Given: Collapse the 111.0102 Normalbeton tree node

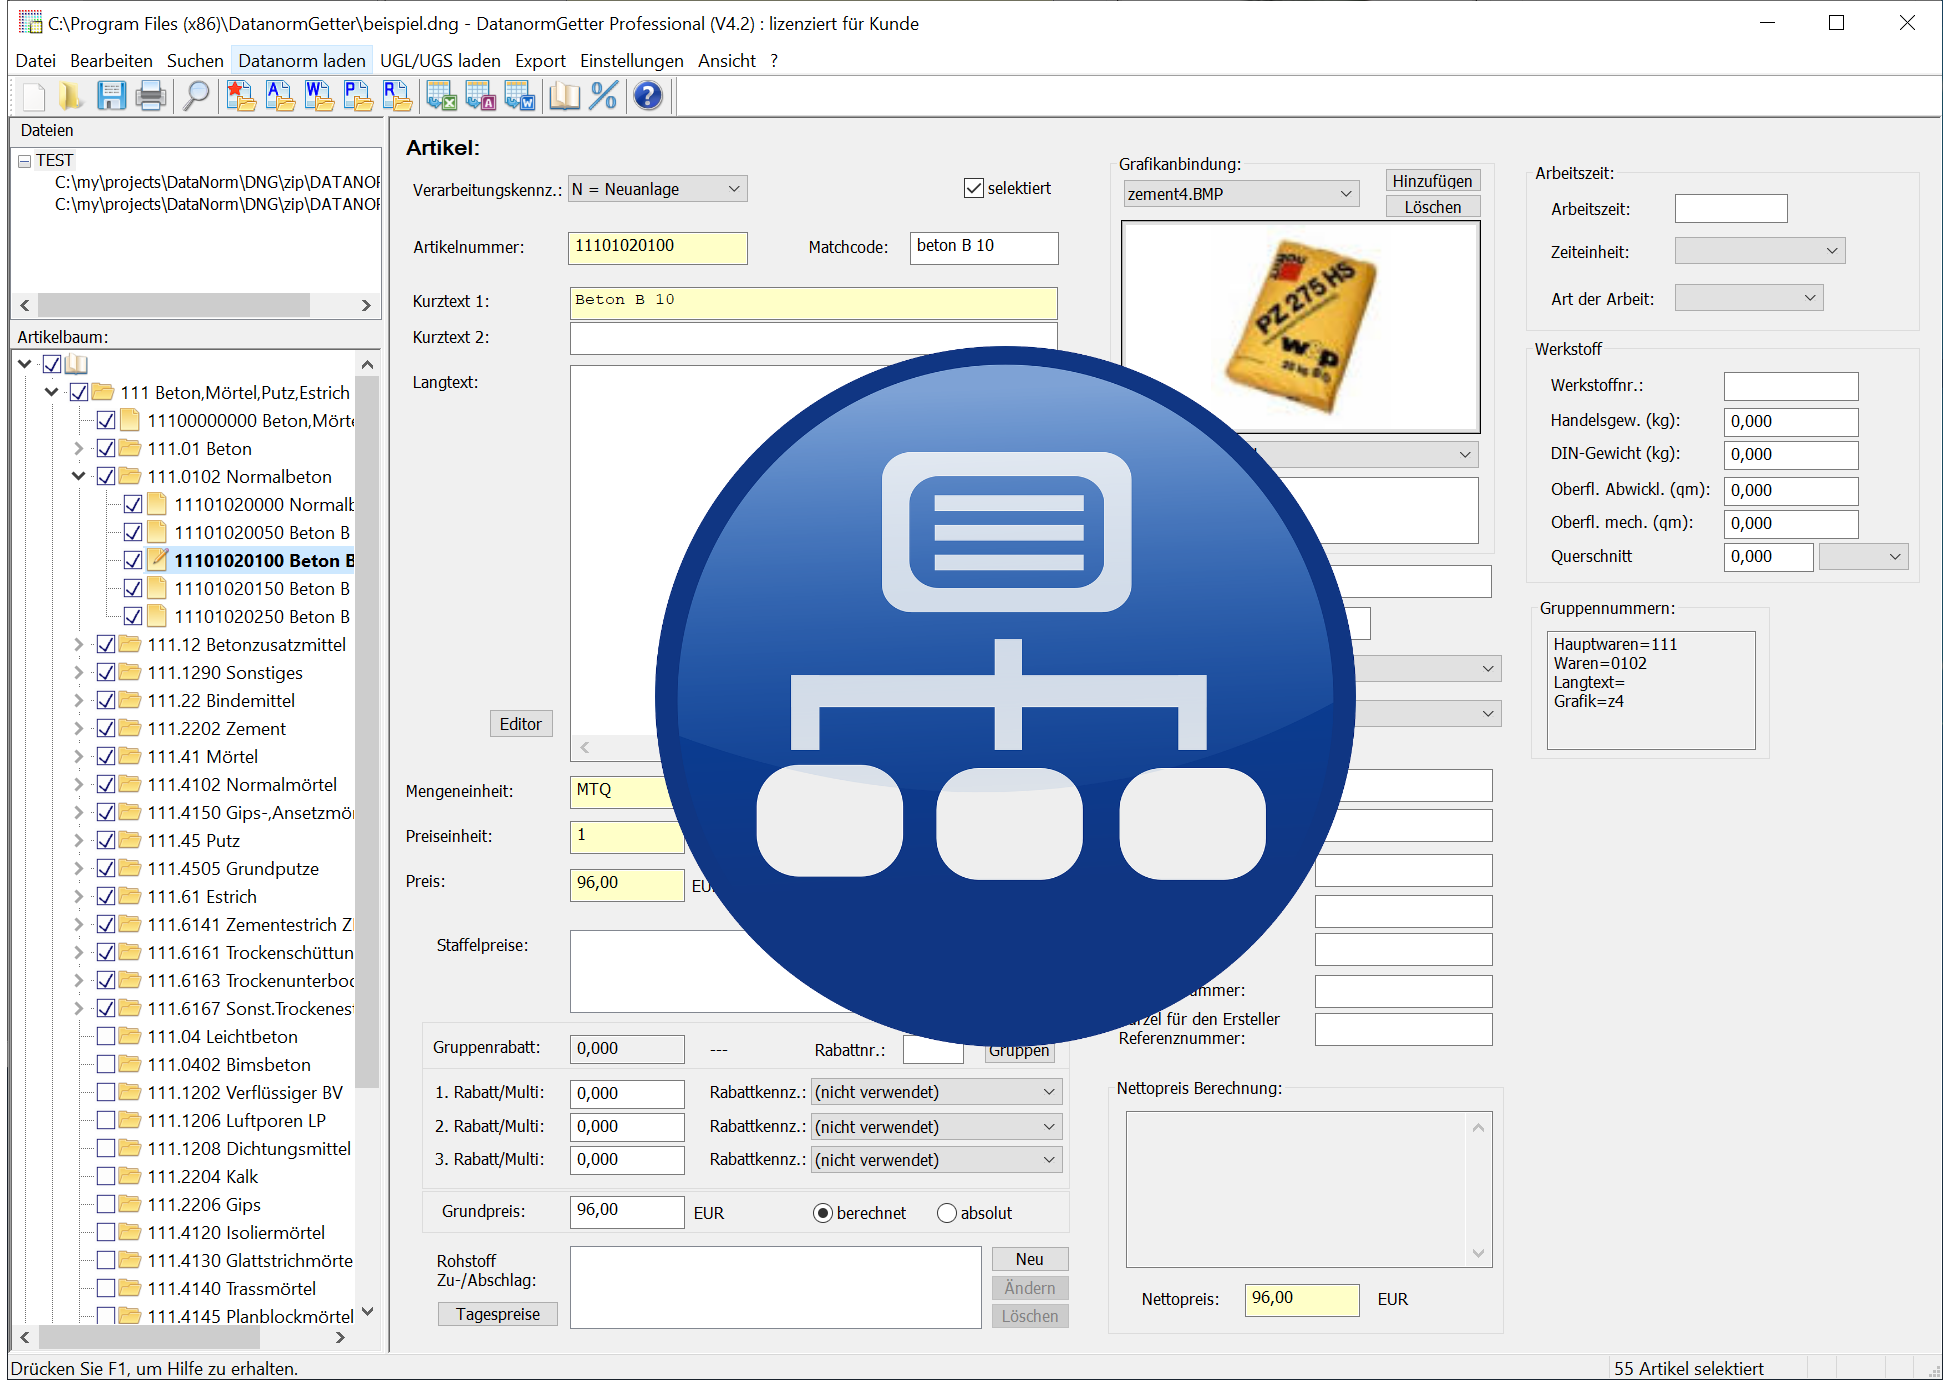Looking at the screenshot, I should click(79, 476).
